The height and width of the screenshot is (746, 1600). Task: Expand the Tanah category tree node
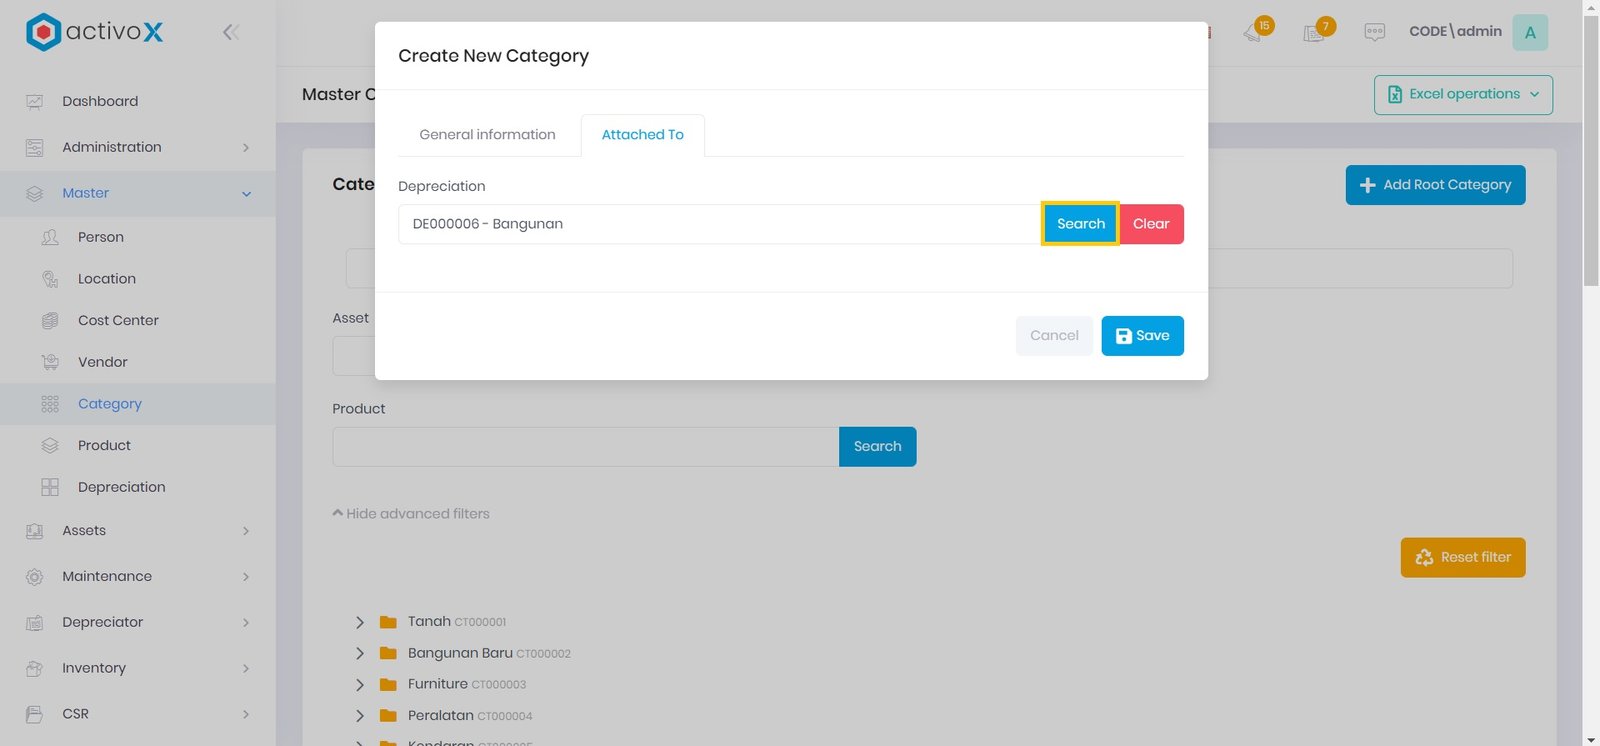(360, 622)
